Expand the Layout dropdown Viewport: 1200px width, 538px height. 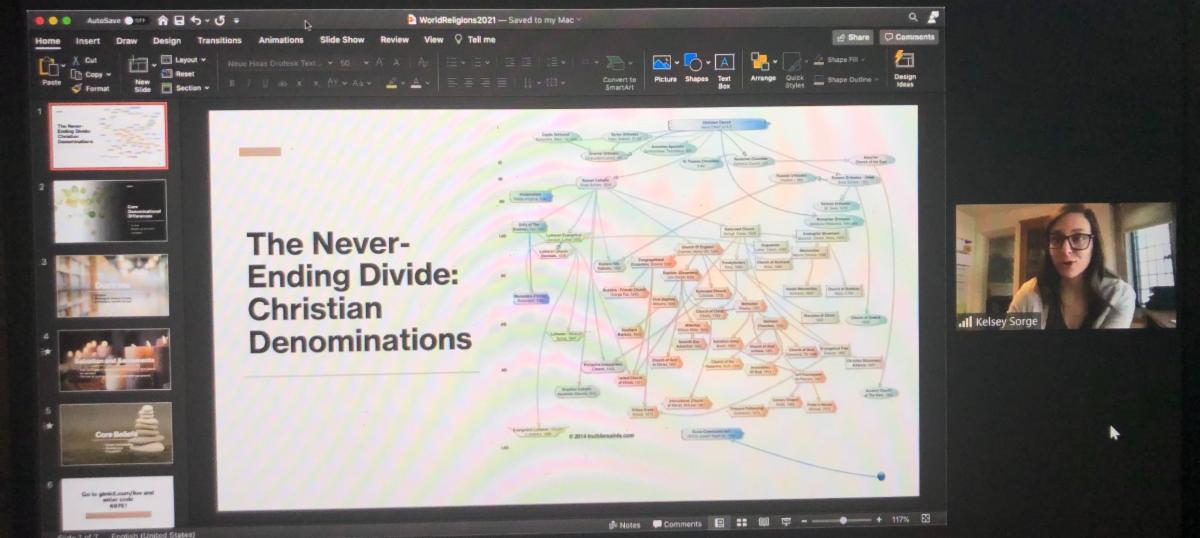click(x=189, y=60)
